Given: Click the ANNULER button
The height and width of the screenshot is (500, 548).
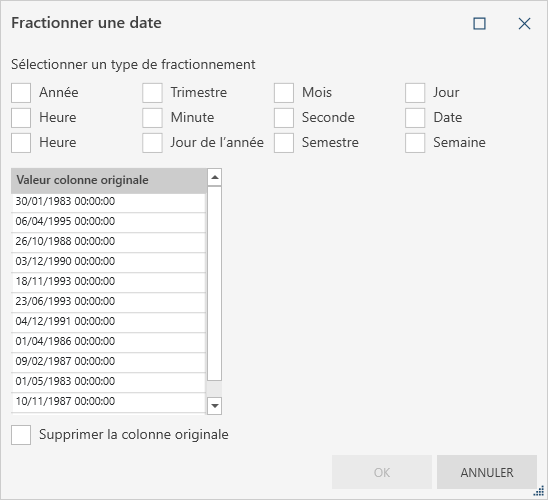Looking at the screenshot, I should (x=486, y=472).
